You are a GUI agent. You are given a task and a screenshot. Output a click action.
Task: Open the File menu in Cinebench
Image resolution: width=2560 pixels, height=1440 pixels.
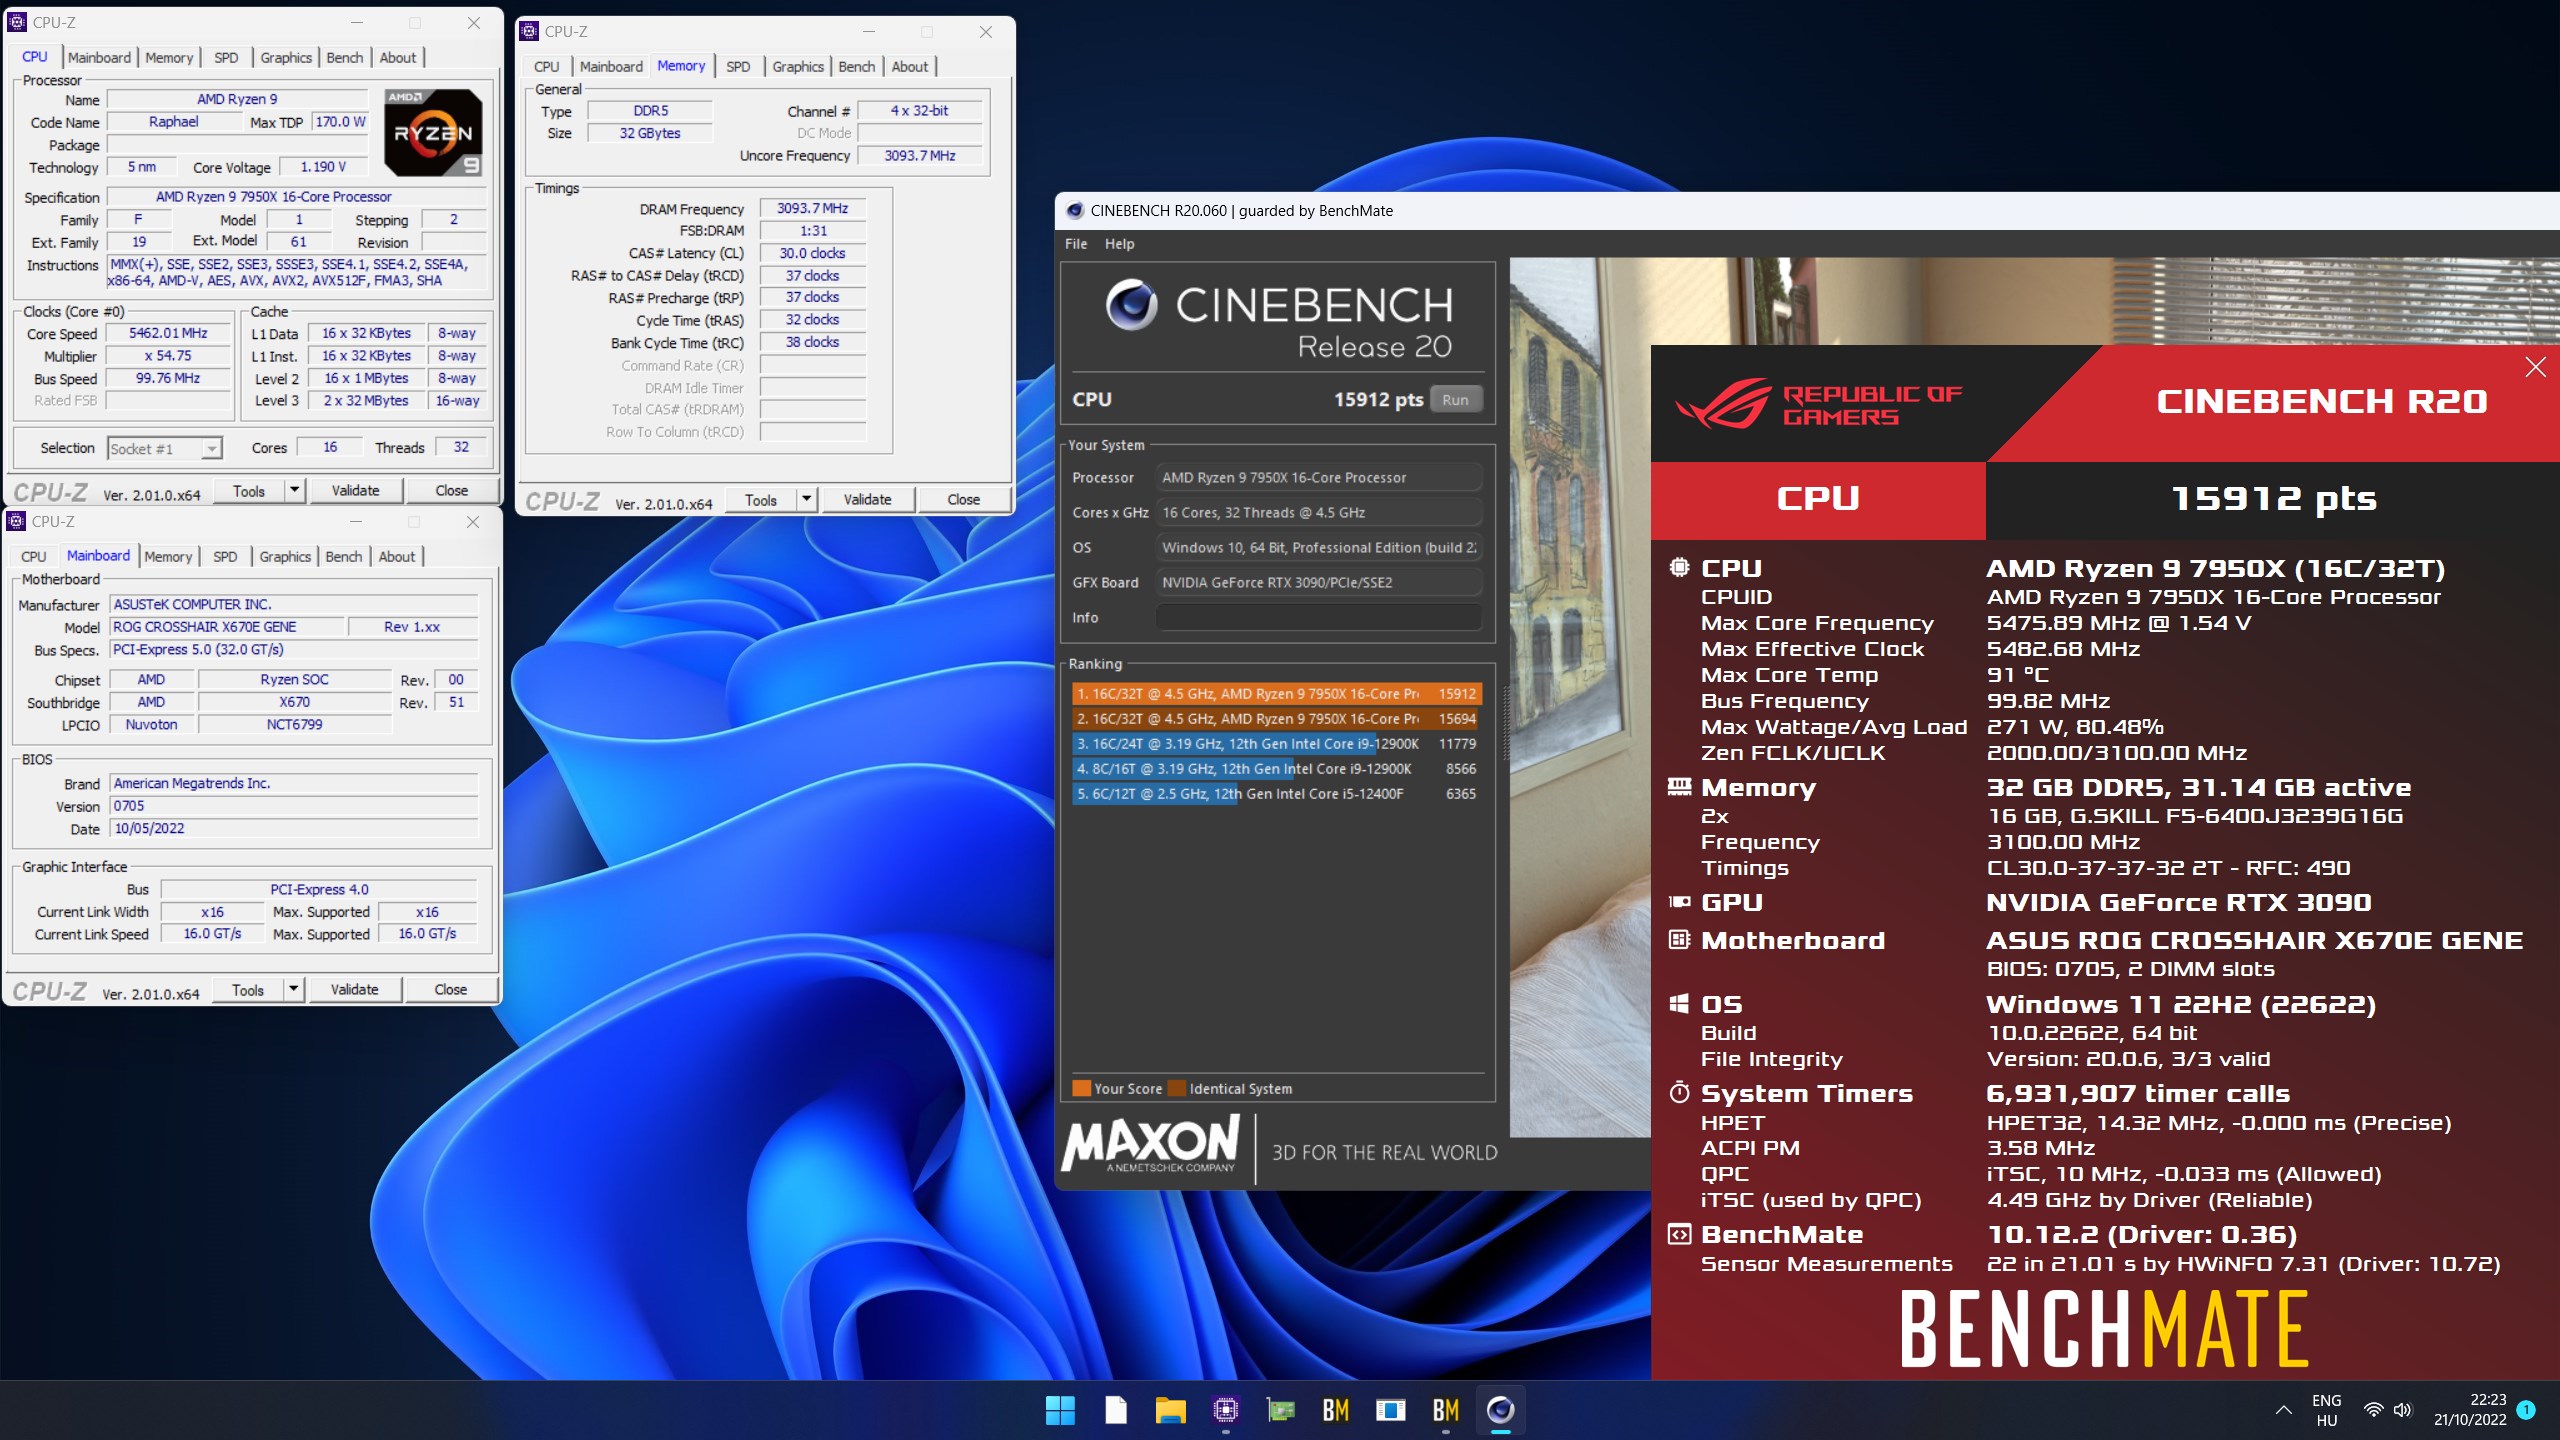tap(1076, 244)
